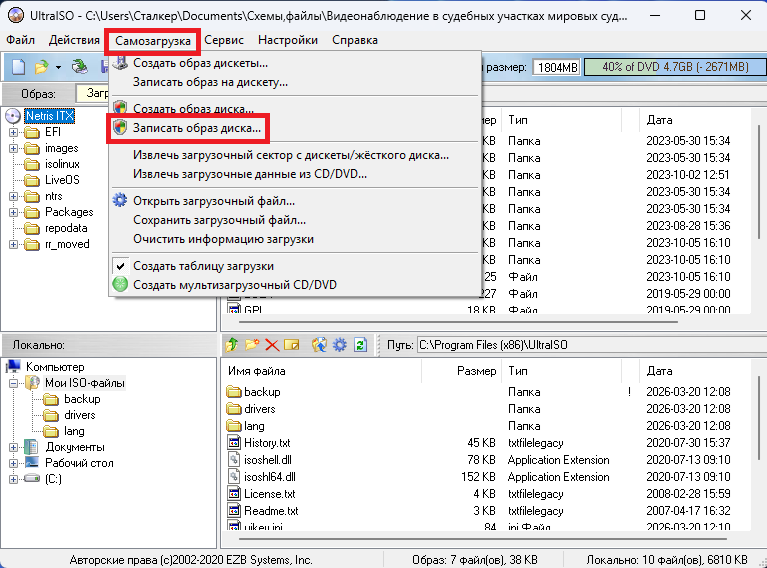The image size is (767, 568).
Task: Click the 1804MB total size field
Action: (557, 67)
